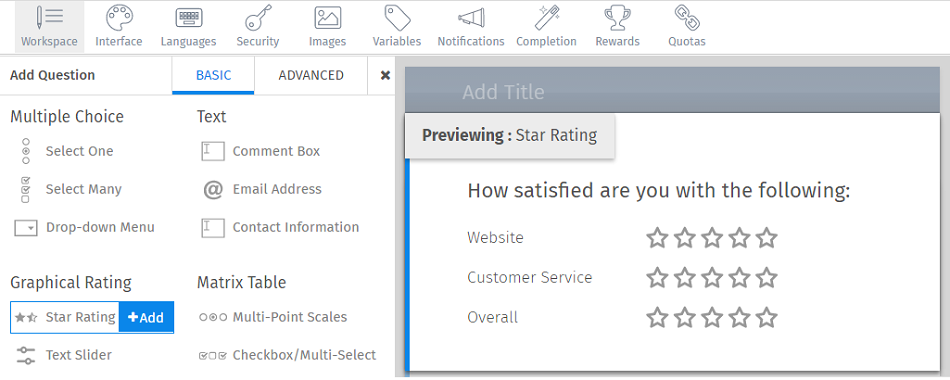Choose the Multi-Point Scales question type
The width and height of the screenshot is (950, 380).
(x=273, y=317)
